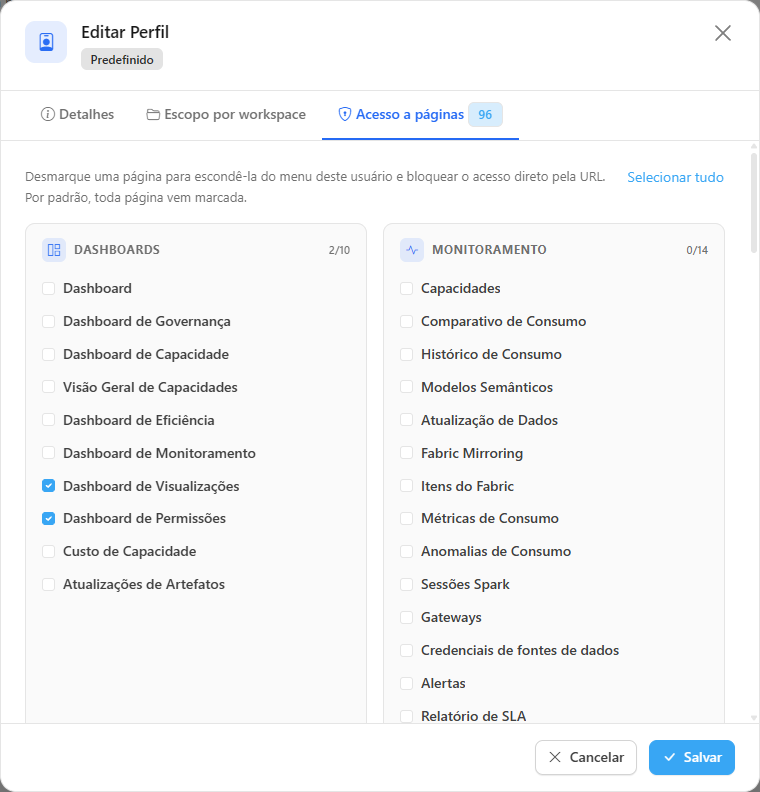Tick the Alertas checkbox
760x792 pixels.
point(407,683)
